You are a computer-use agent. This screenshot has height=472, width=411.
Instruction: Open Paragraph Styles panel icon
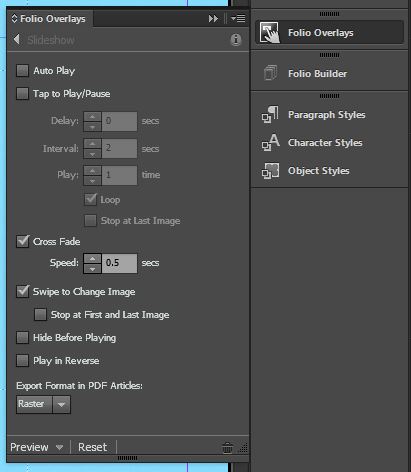[270, 115]
